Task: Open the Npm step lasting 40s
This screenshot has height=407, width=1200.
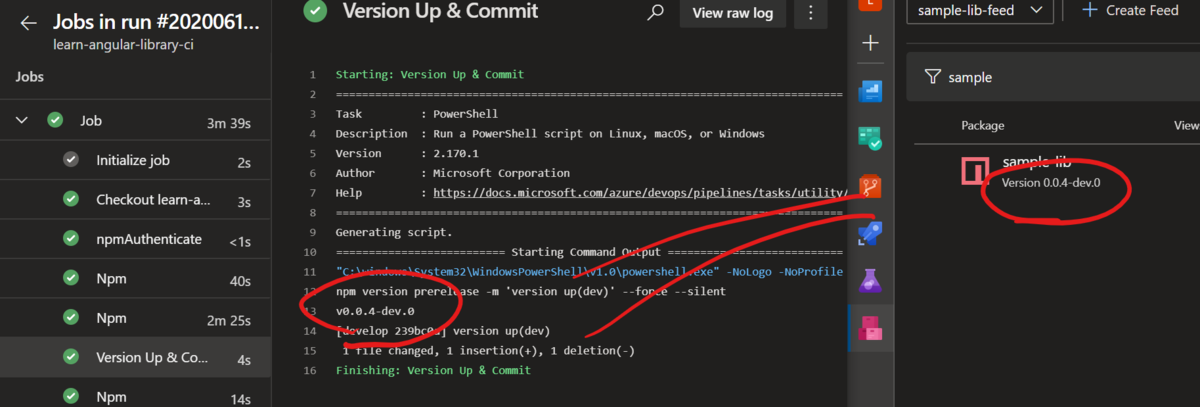Action: click(x=135, y=280)
